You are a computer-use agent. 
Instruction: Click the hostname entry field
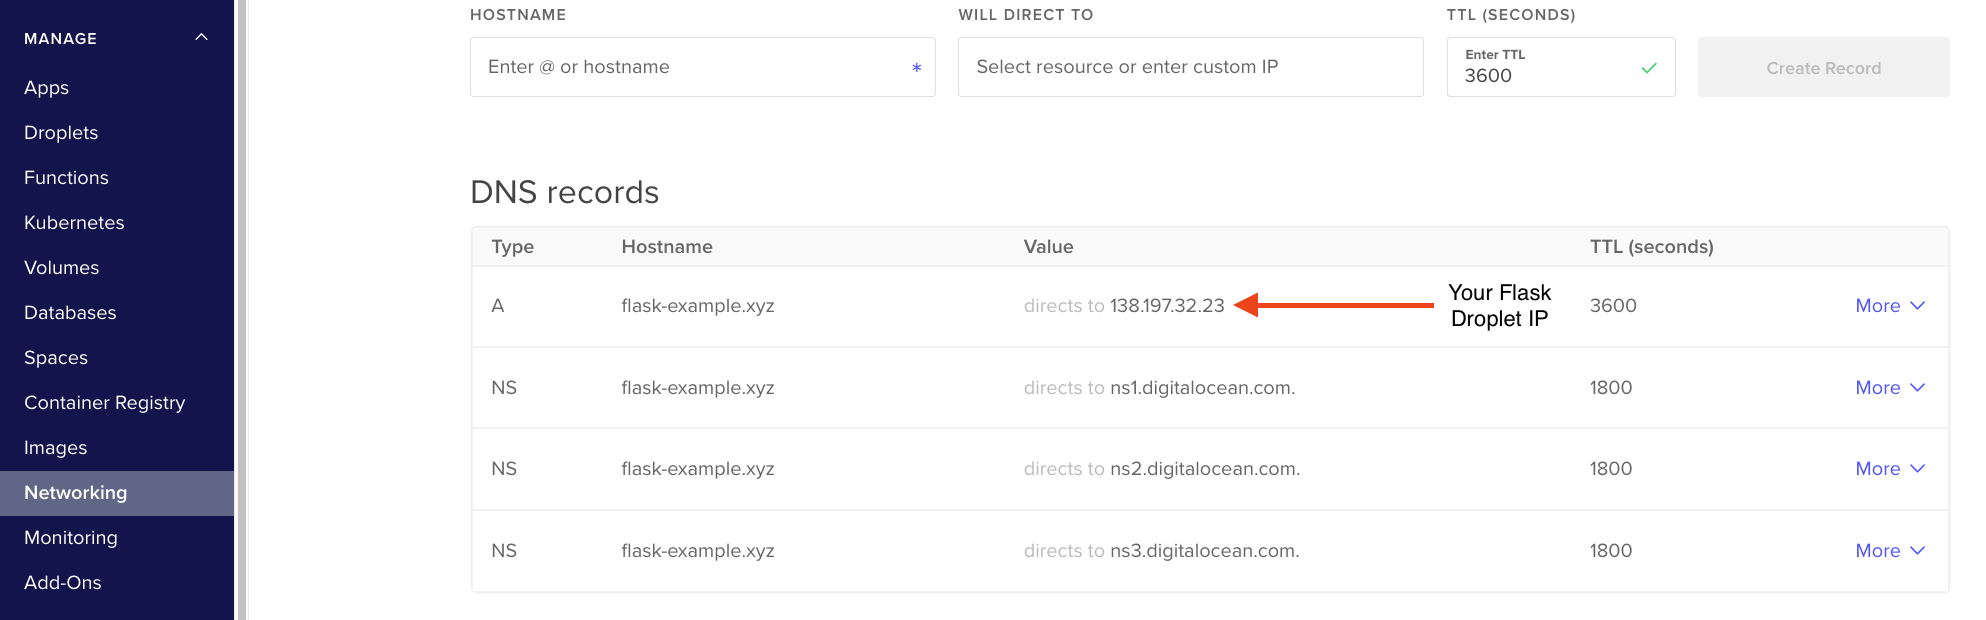tap(702, 67)
